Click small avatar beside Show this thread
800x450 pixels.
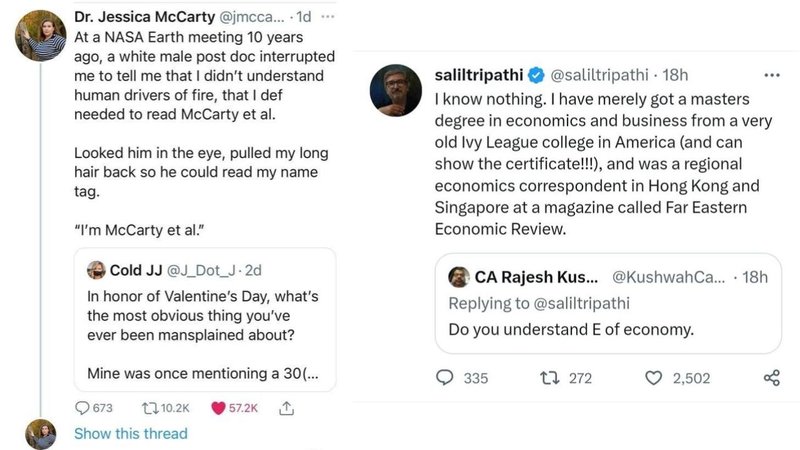42,434
